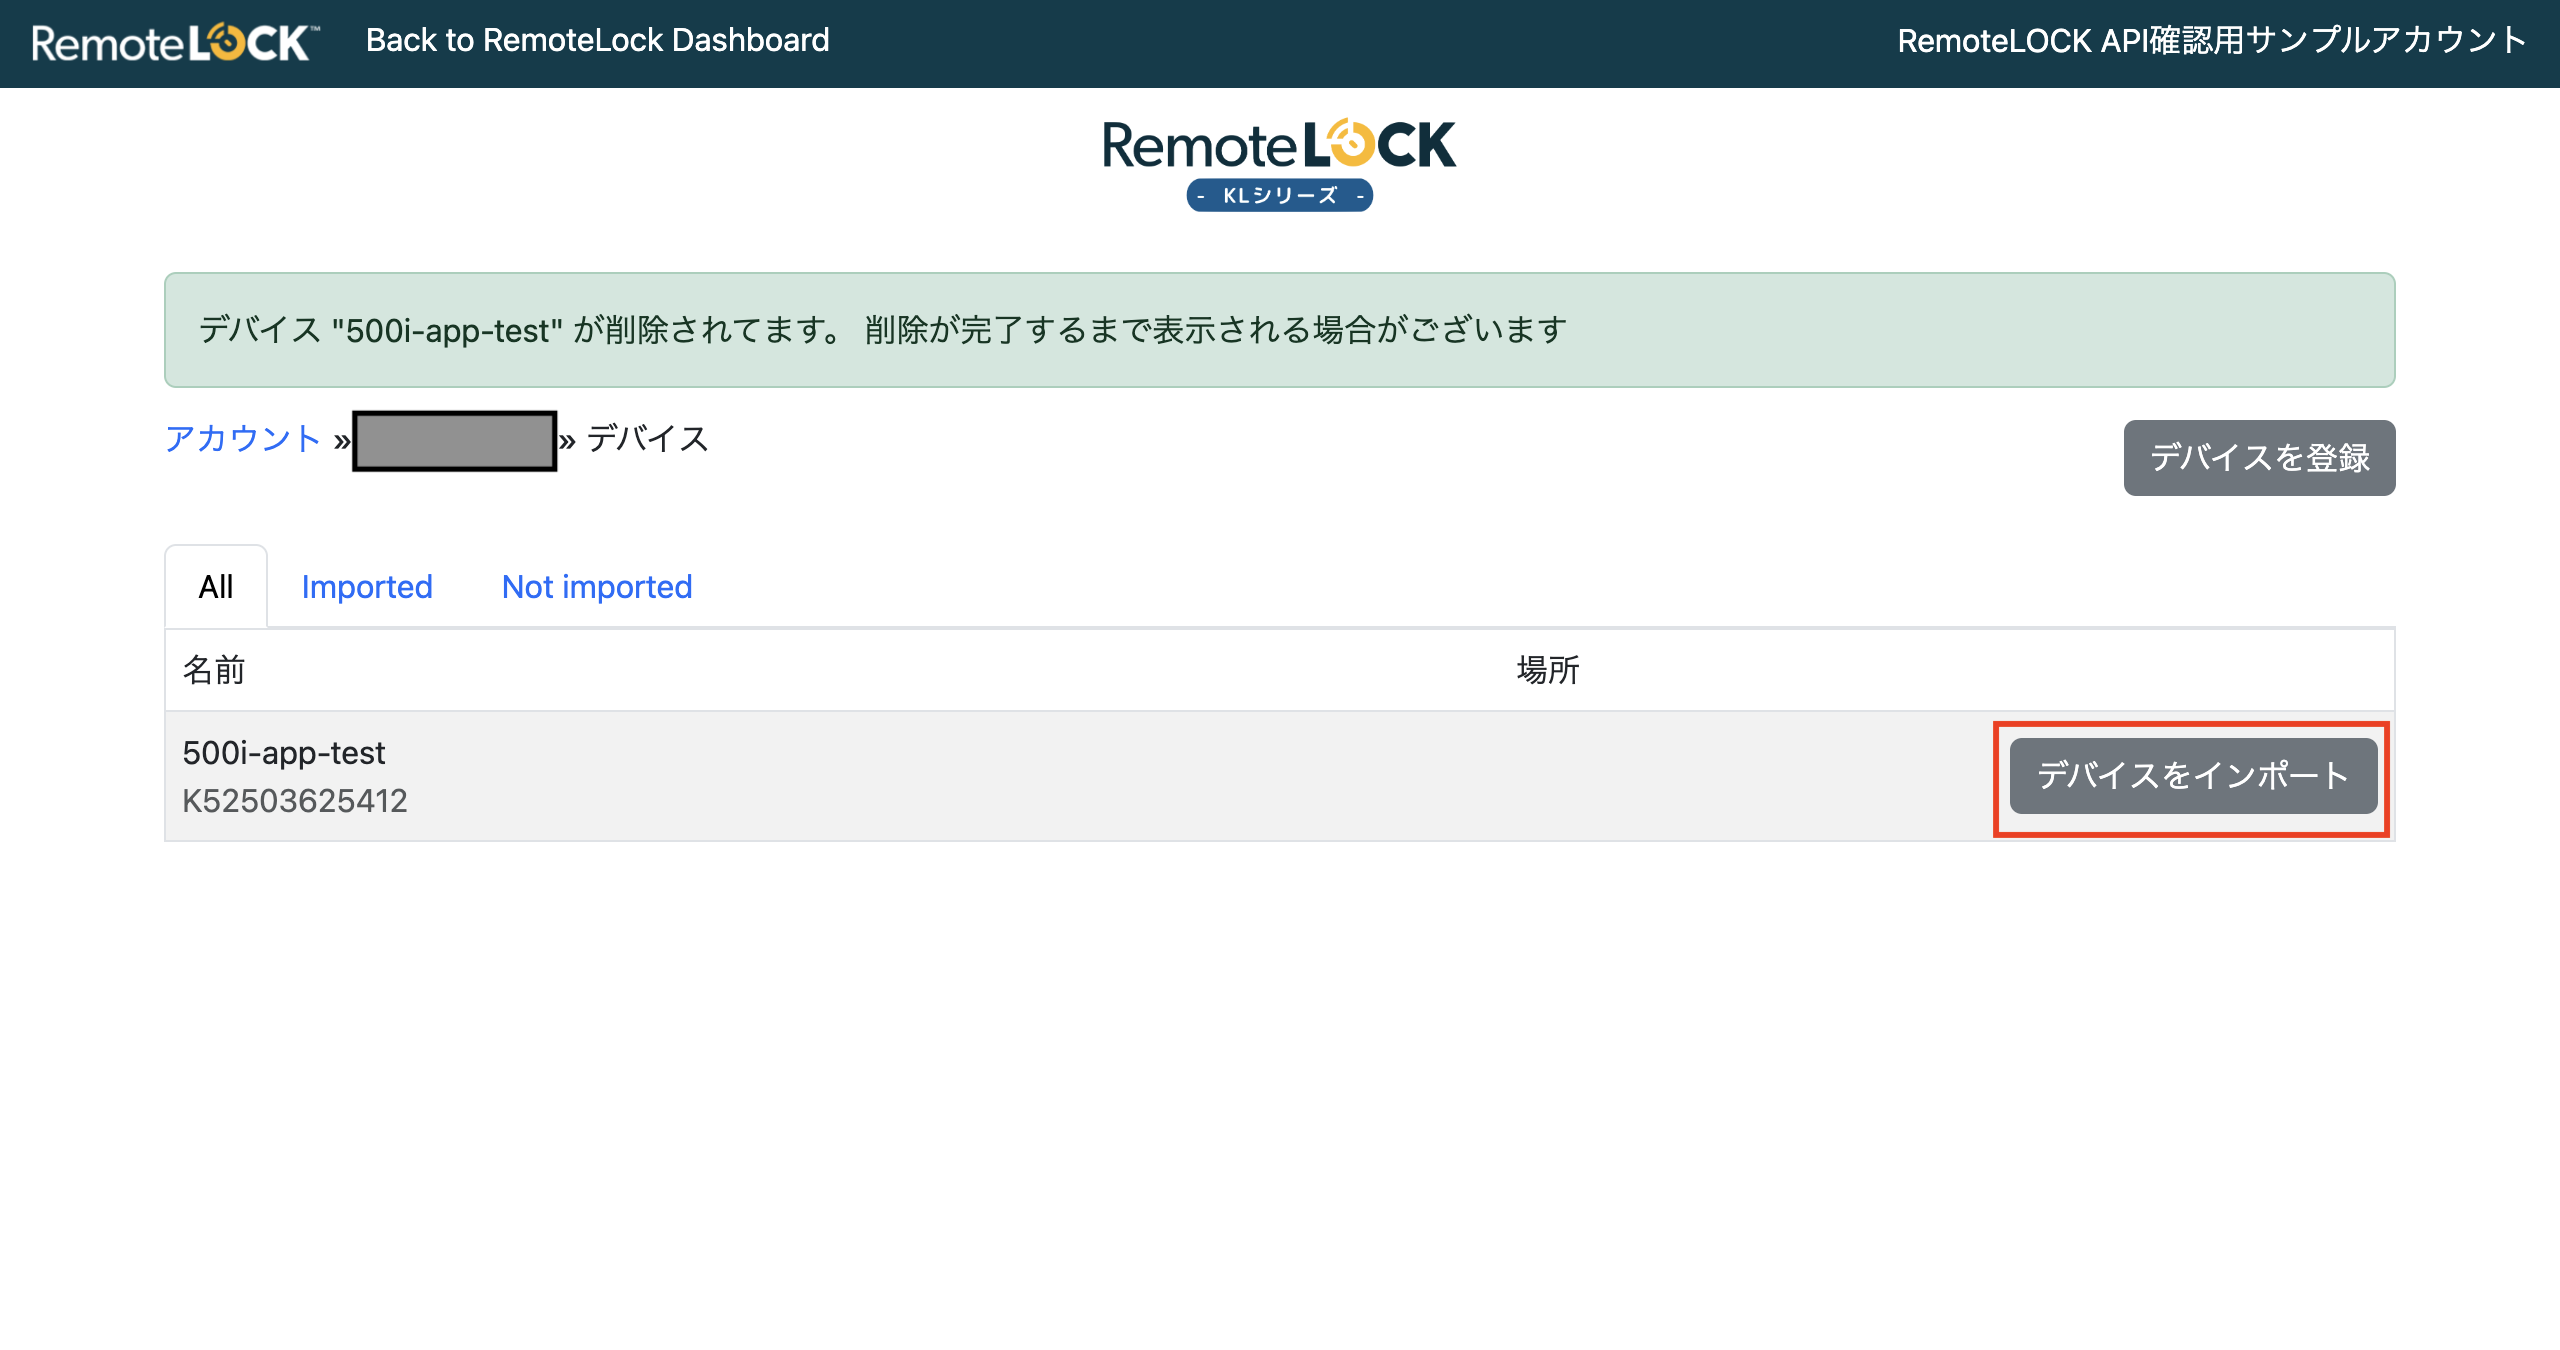
Task: Click the デバイスを登録 button
Action: [x=2259, y=457]
